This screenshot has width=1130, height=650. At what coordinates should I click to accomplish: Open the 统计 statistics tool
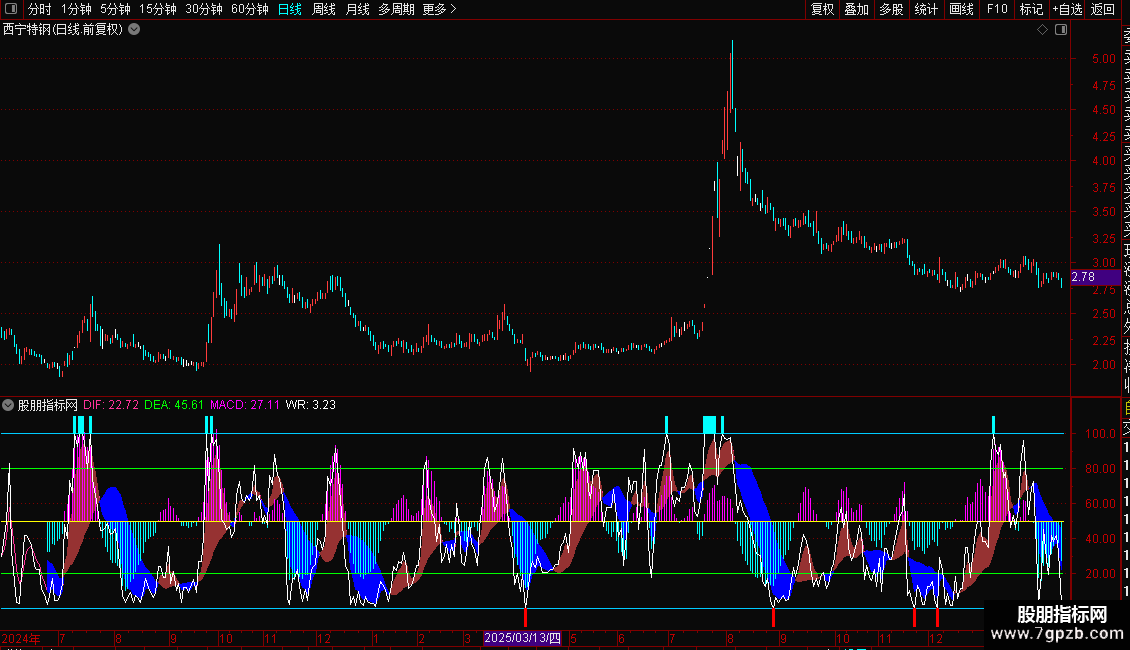[926, 9]
